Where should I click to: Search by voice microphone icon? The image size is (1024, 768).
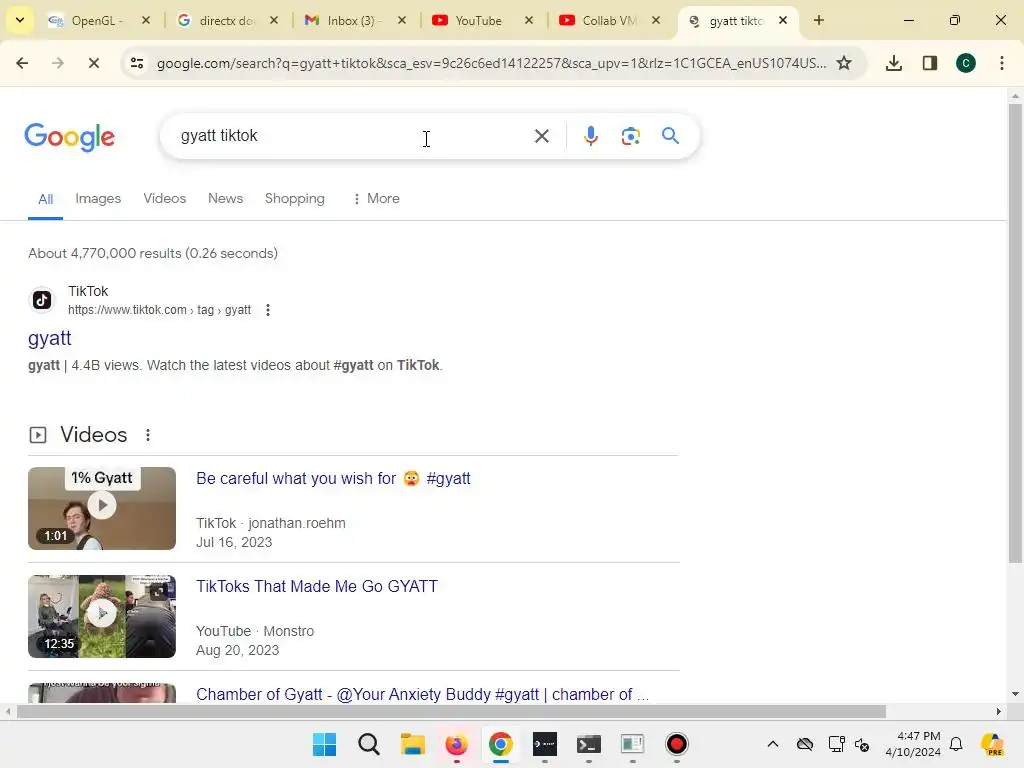tap(591, 136)
